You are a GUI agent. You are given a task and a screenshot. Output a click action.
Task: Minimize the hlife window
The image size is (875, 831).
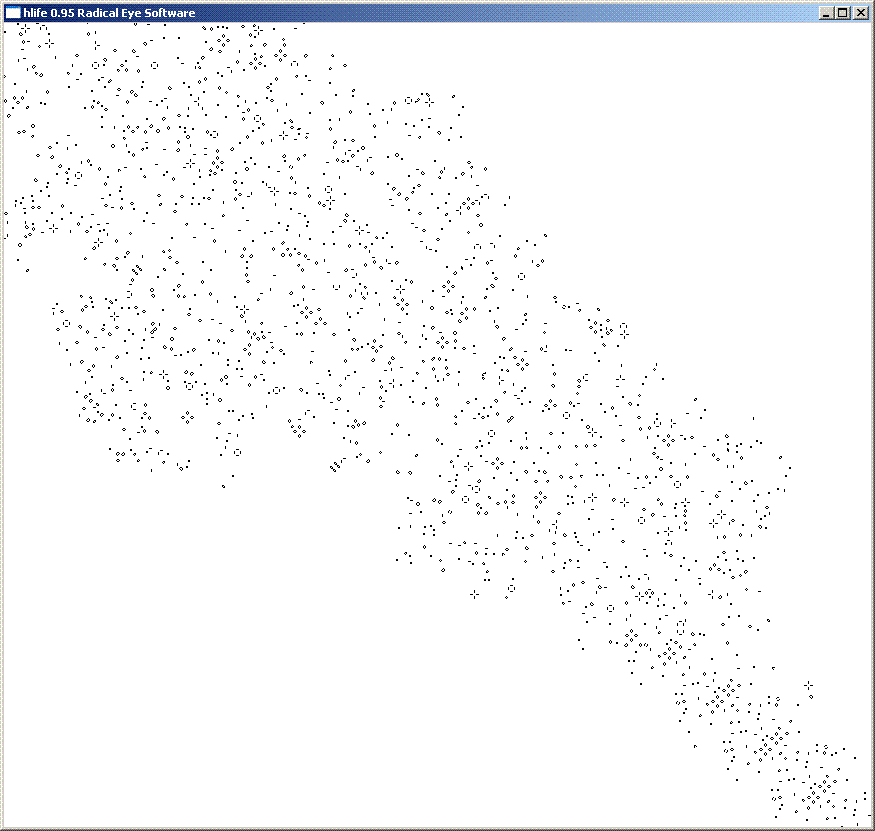click(x=827, y=13)
